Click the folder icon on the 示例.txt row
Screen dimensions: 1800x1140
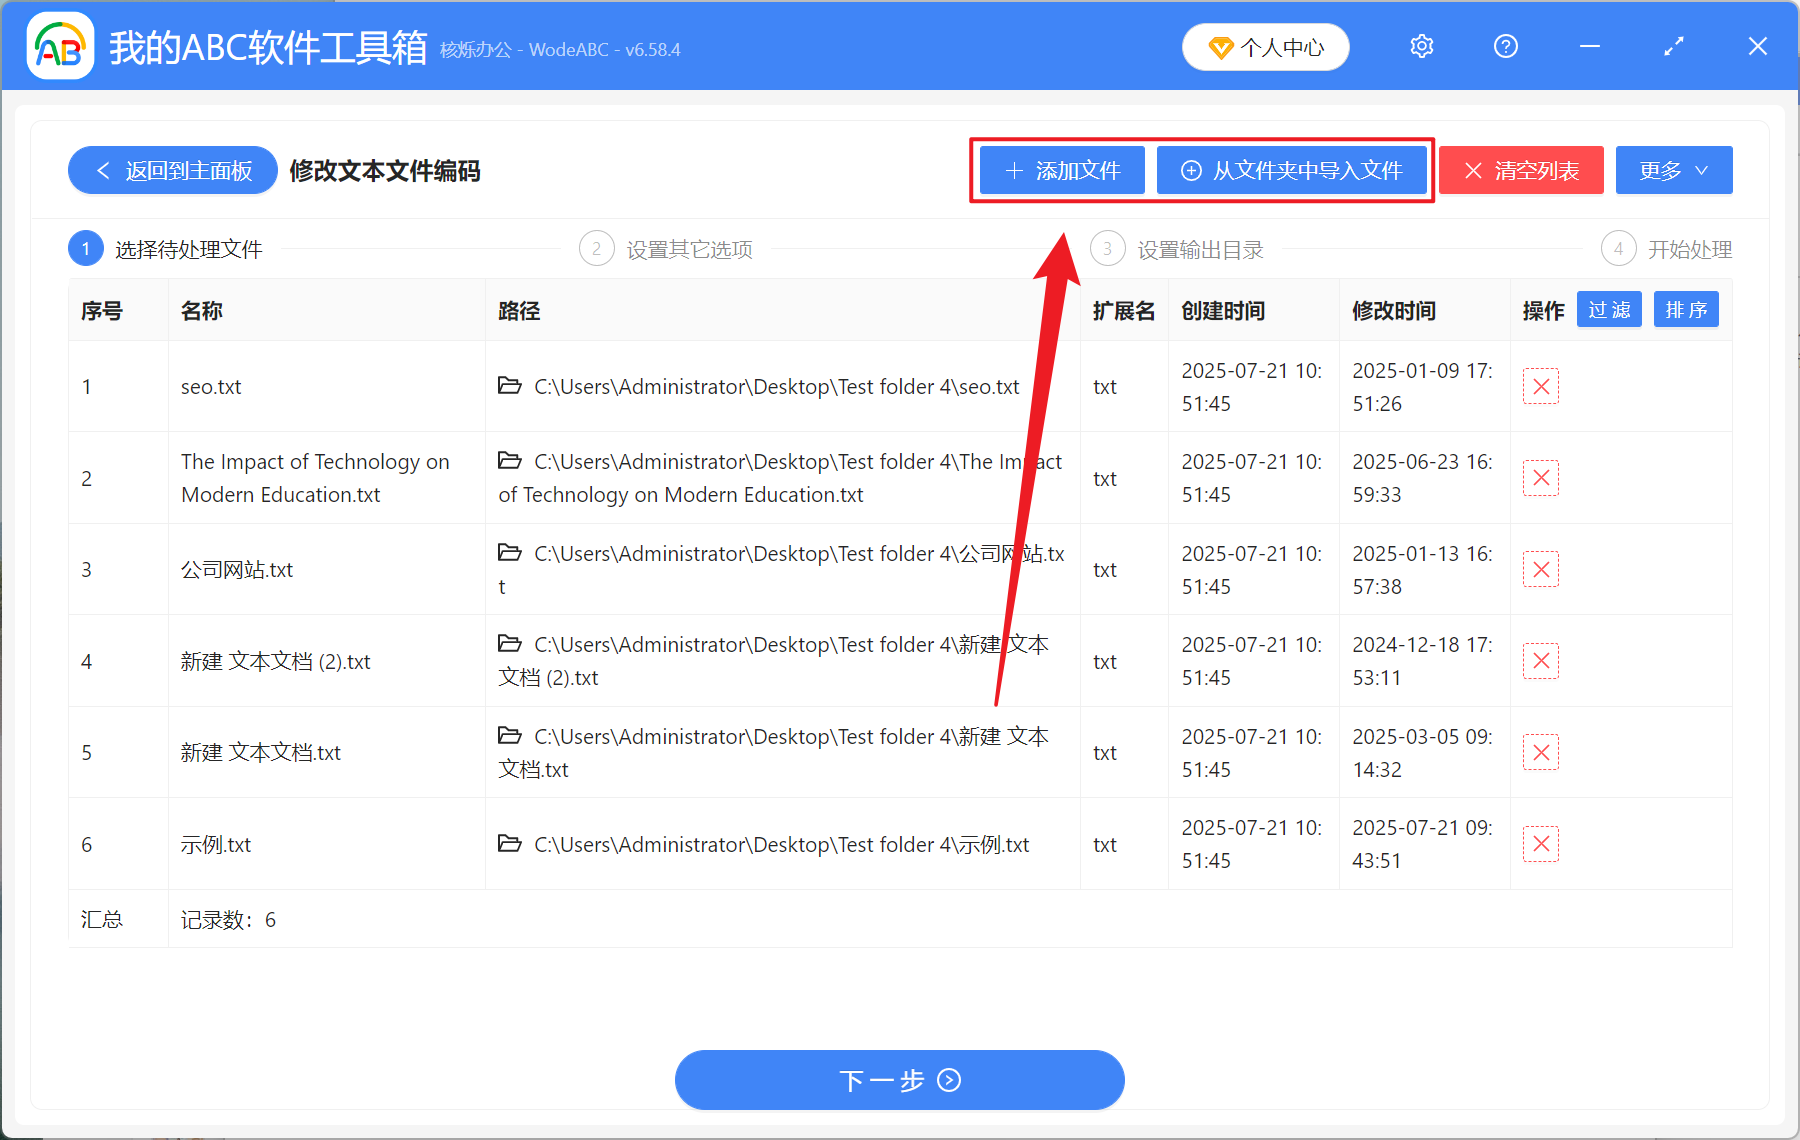510,844
